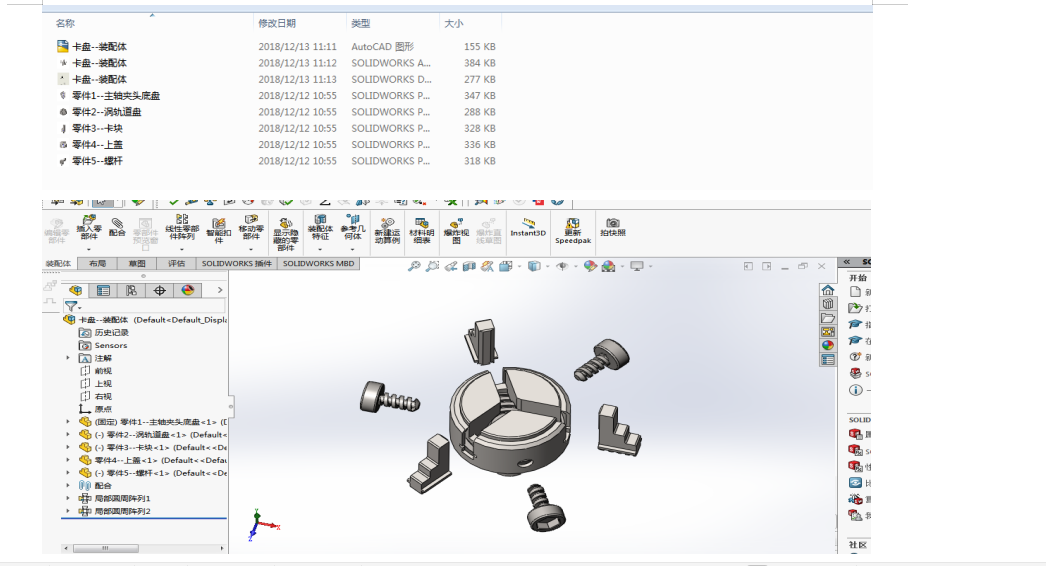Sort files by 类型 column header
The image size is (1046, 566).
point(361,23)
